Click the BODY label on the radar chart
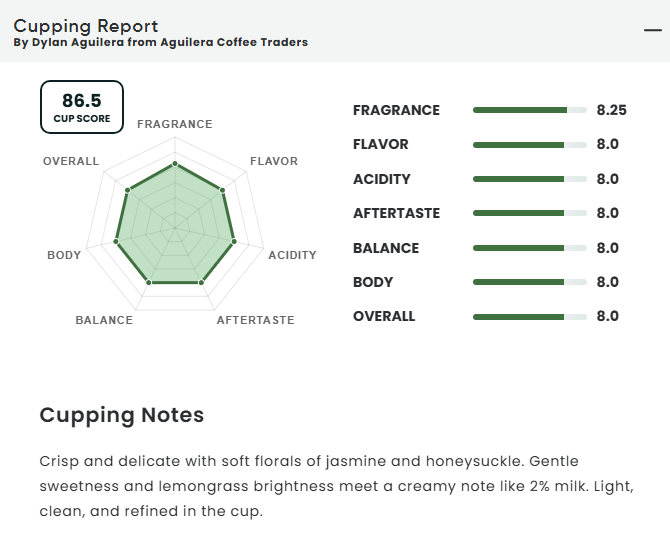This screenshot has width=670, height=537. [64, 255]
